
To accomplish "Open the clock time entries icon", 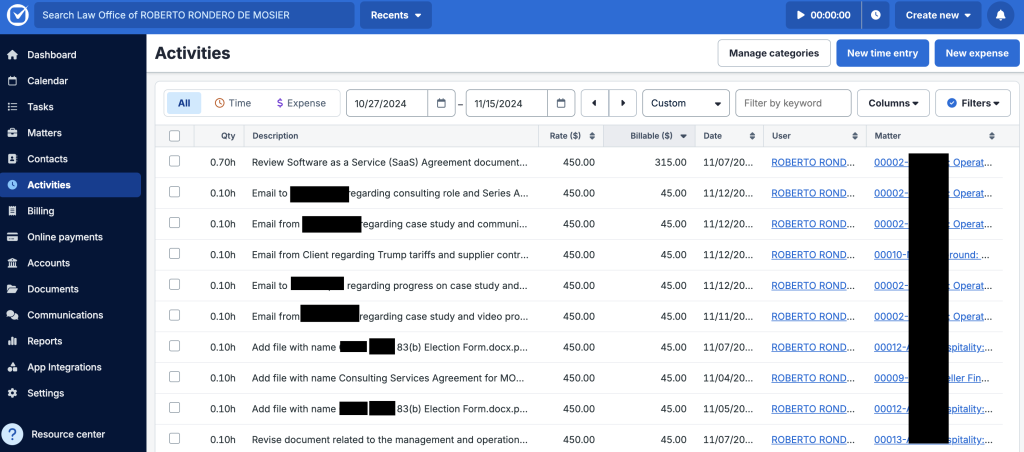I will [876, 15].
